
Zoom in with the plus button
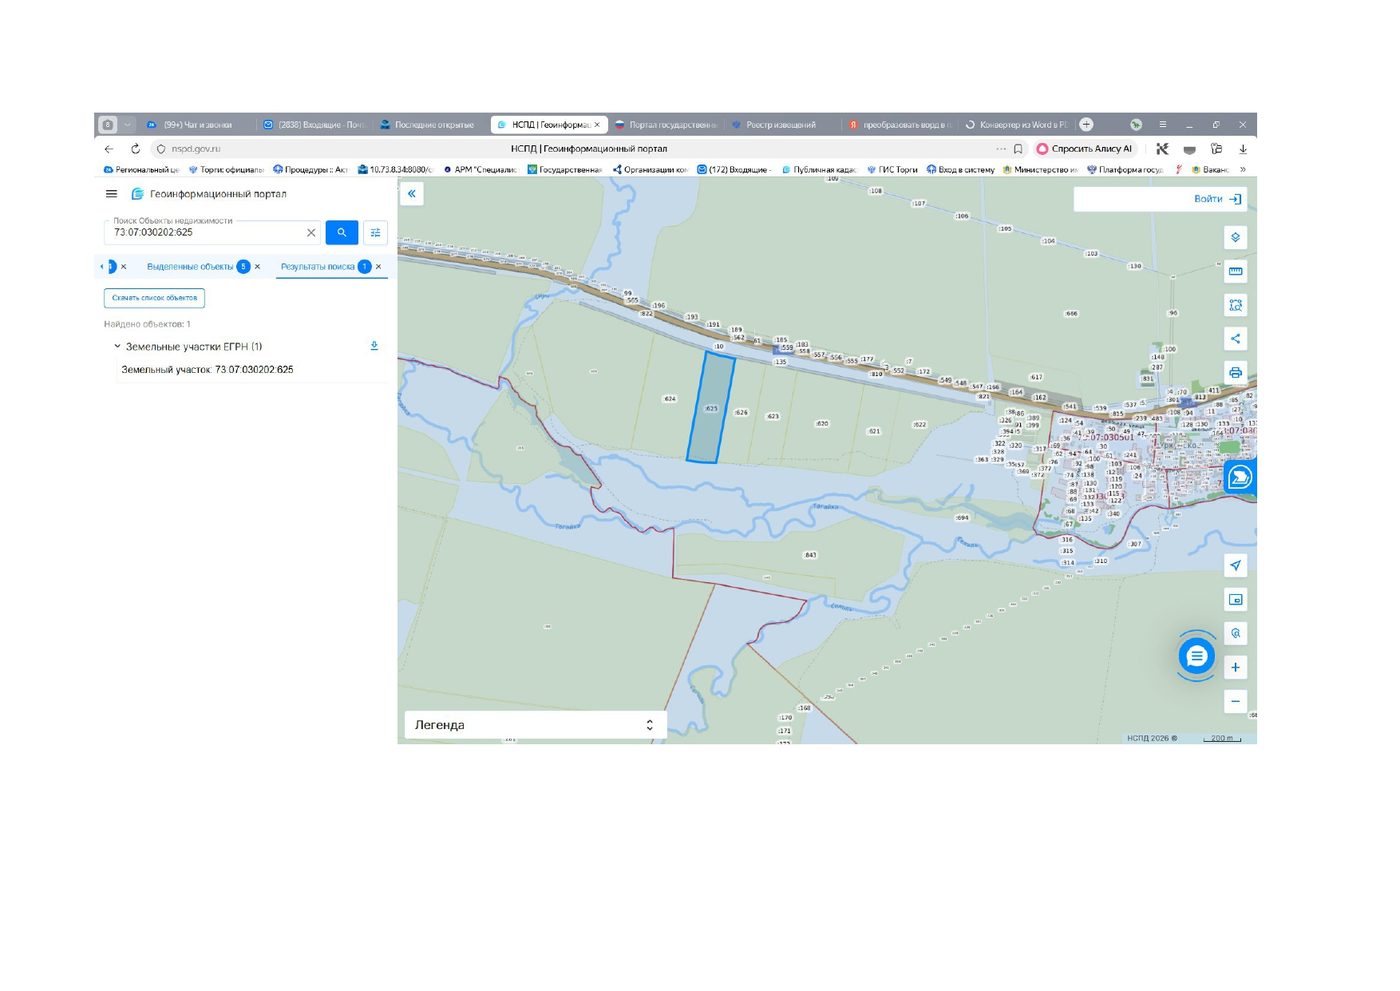click(1235, 667)
